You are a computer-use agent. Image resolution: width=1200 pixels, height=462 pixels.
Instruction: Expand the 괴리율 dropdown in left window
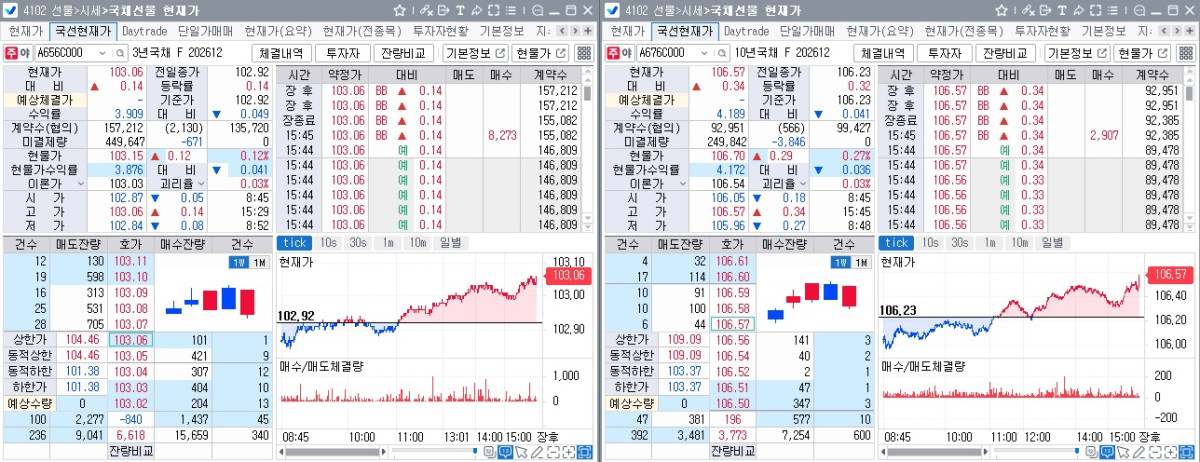click(201, 184)
